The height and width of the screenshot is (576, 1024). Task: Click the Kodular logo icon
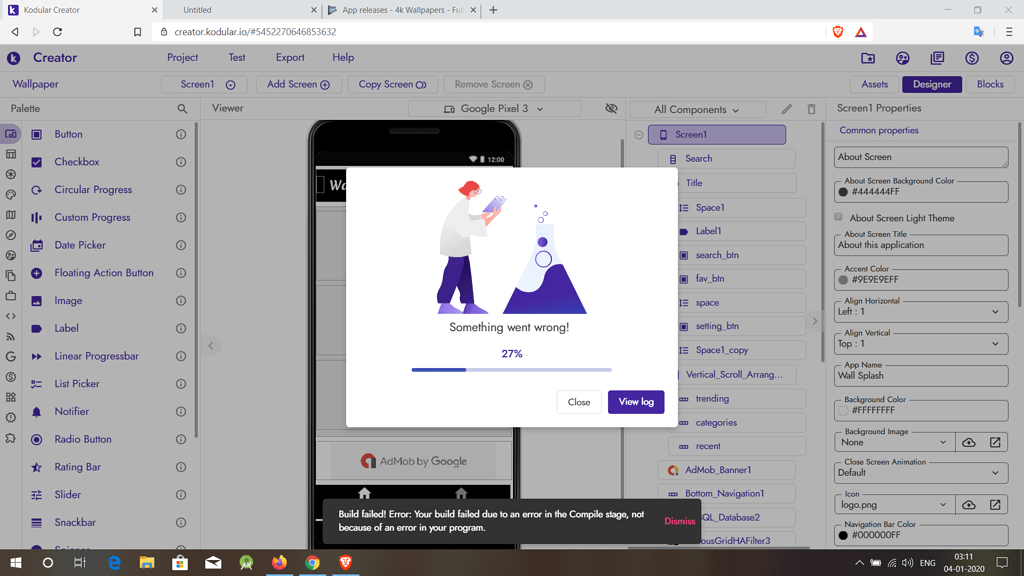point(14,58)
